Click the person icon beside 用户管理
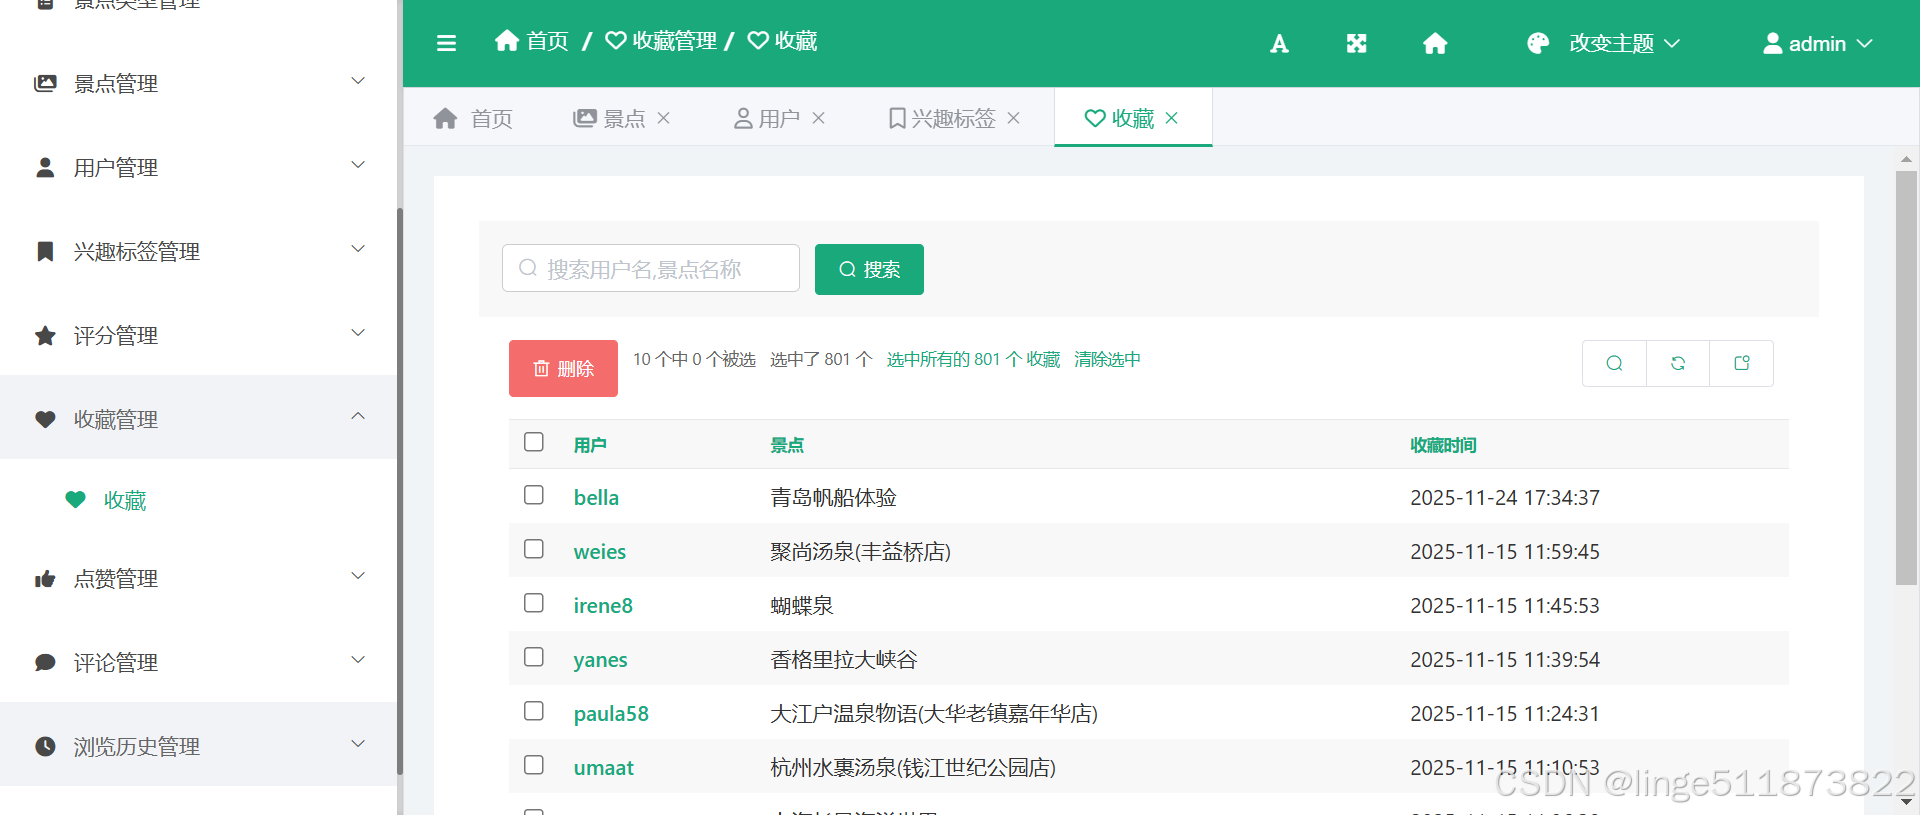 click(x=45, y=168)
